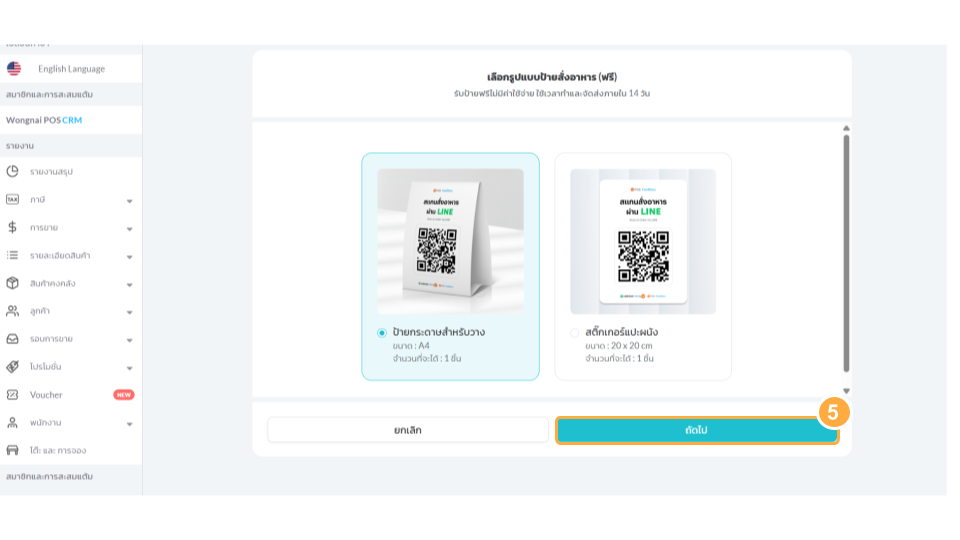
Task: Expand the product details dropdown arrow
Action: pyautogui.click(x=130, y=257)
